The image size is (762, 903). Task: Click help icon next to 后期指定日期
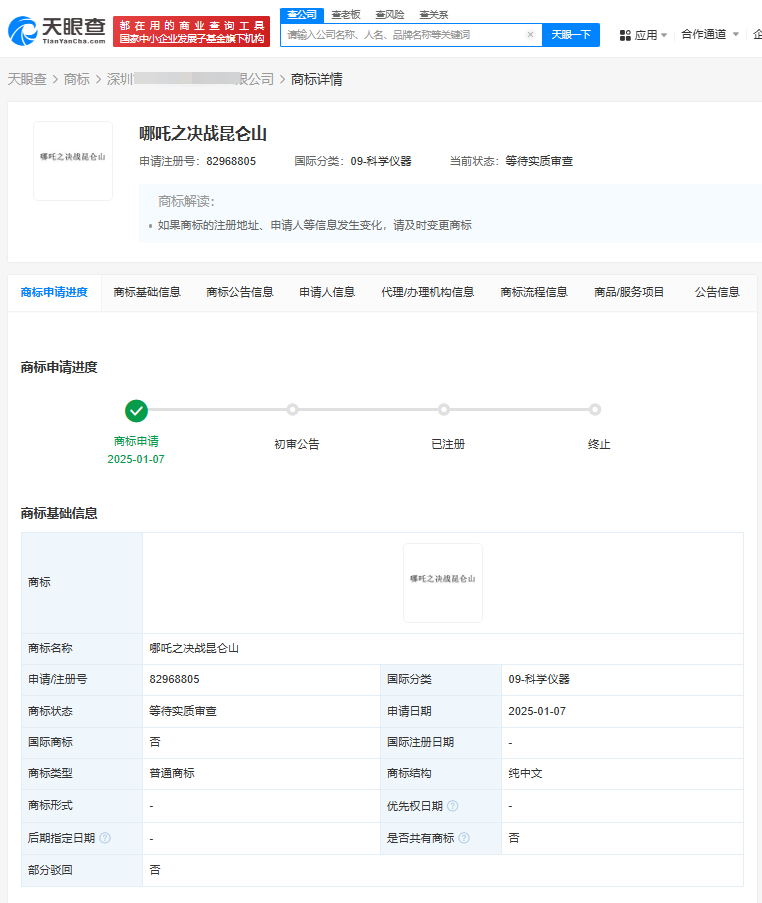pos(105,838)
